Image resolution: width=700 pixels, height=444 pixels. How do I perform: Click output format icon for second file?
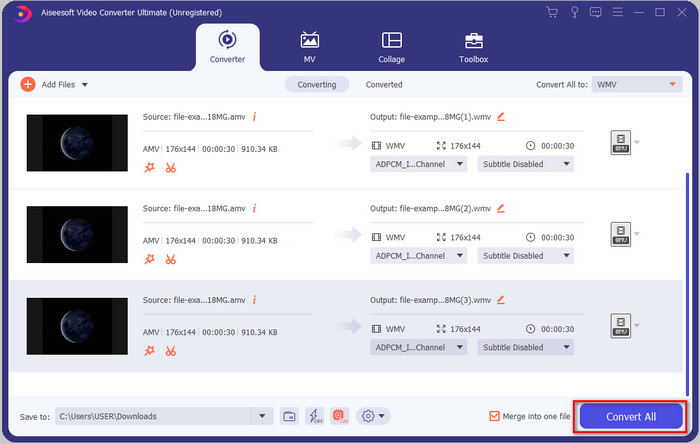(x=621, y=234)
